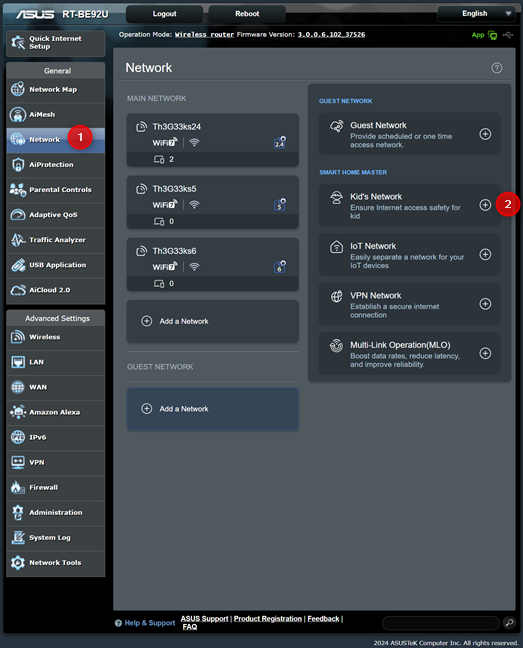This screenshot has height=648, width=523.
Task: Click the IPv6 icon in sidebar
Action: pos(18,437)
